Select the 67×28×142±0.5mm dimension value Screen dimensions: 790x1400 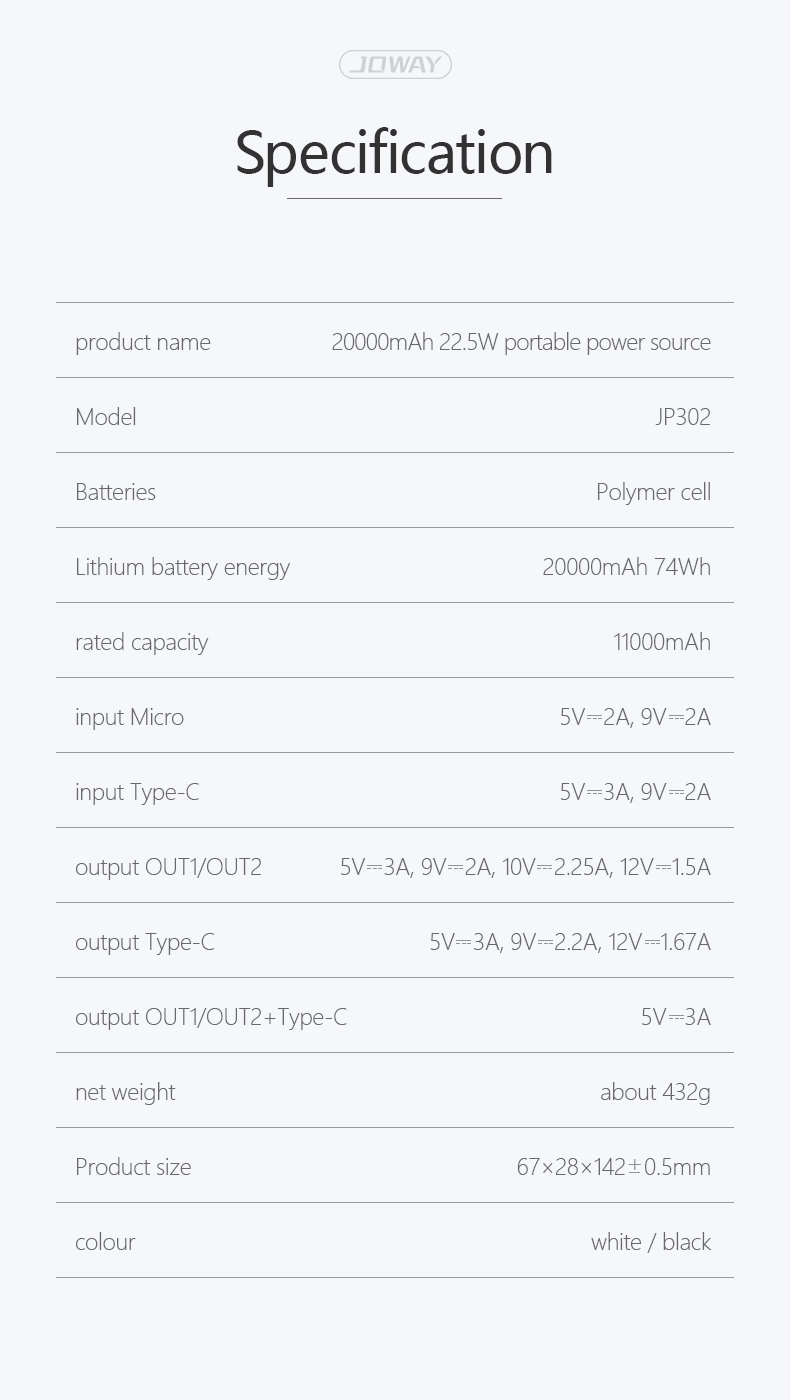point(614,1167)
